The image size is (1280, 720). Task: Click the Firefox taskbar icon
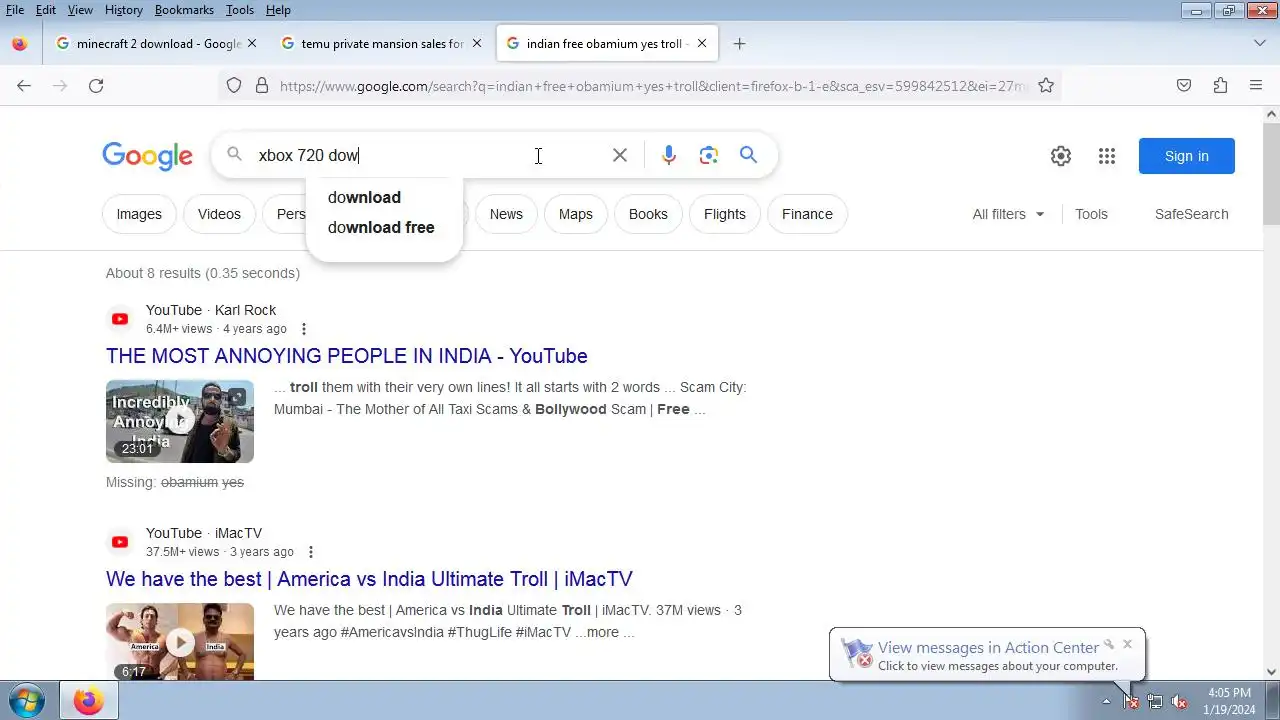pyautogui.click(x=88, y=701)
